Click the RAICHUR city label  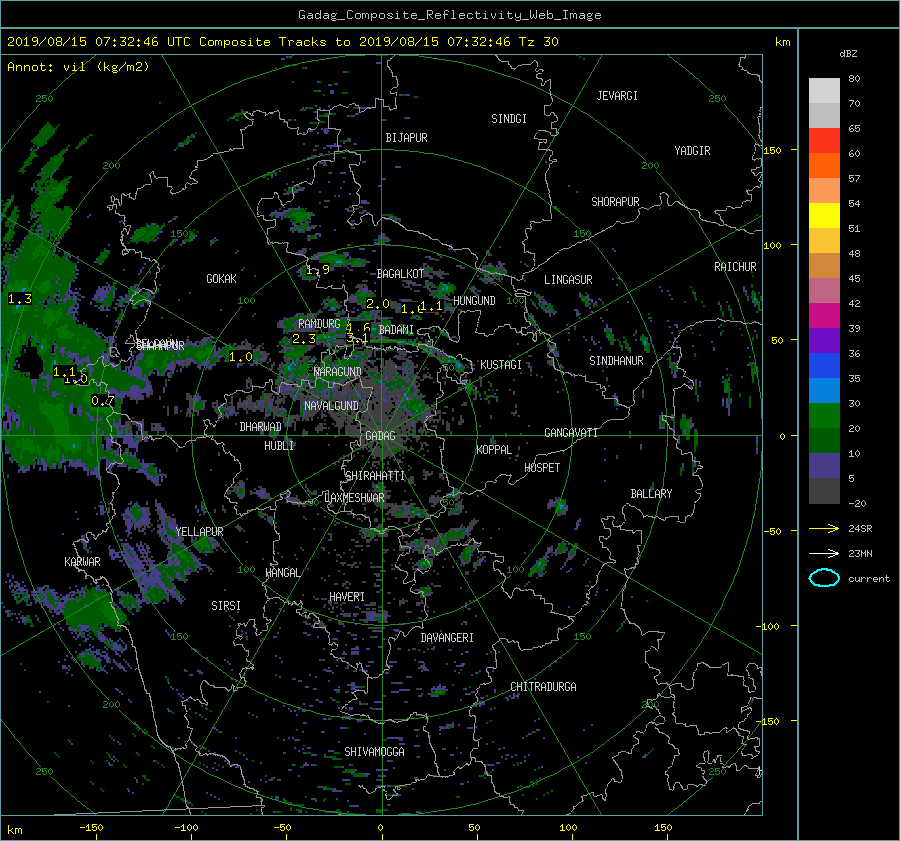click(x=735, y=267)
